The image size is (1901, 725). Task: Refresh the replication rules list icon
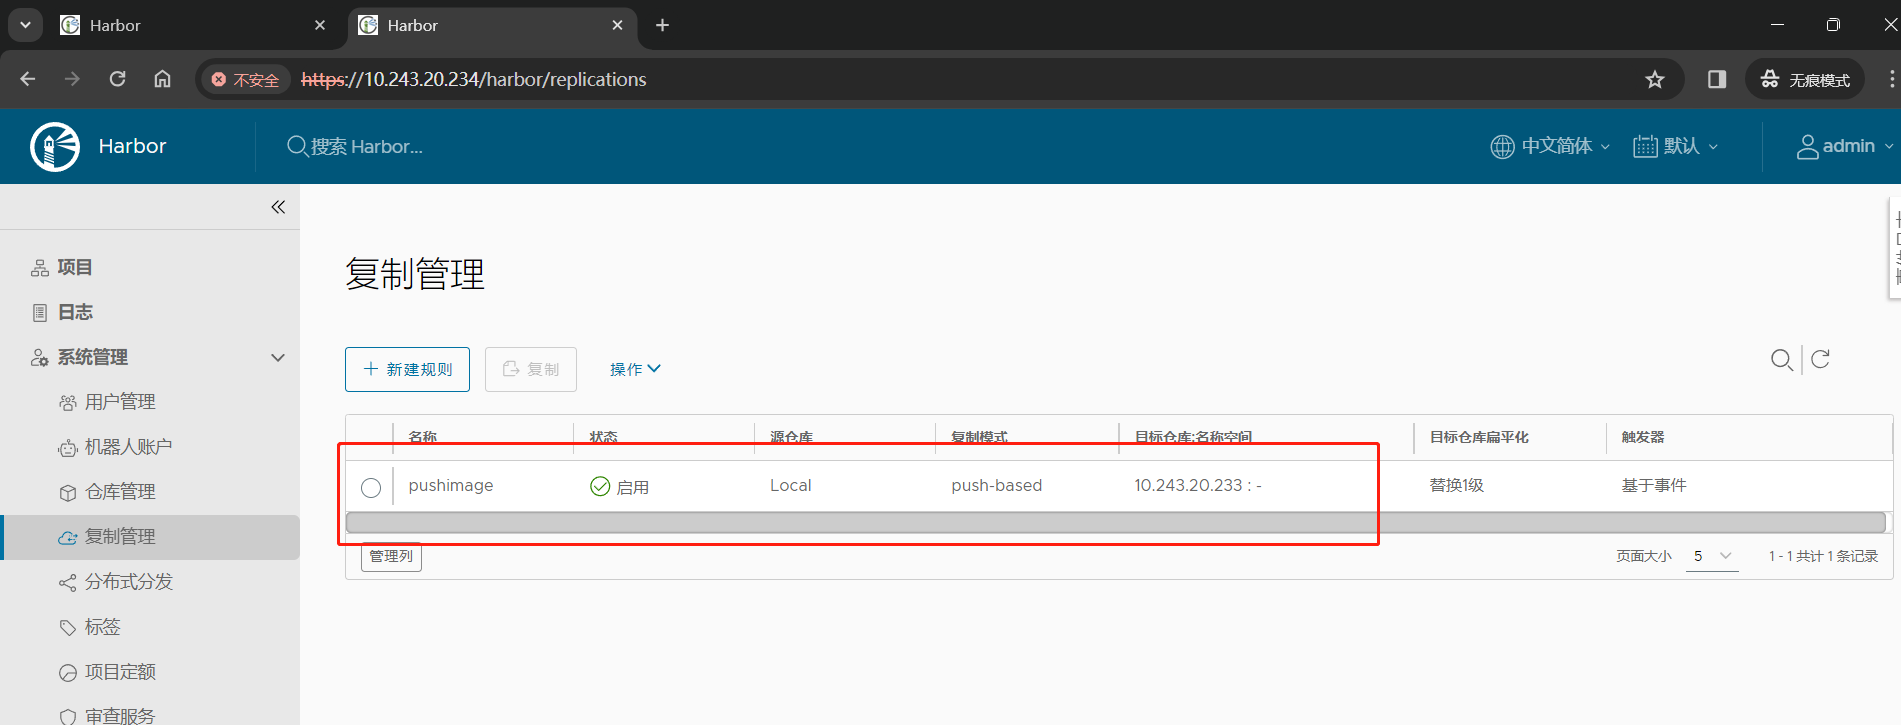coord(1820,359)
